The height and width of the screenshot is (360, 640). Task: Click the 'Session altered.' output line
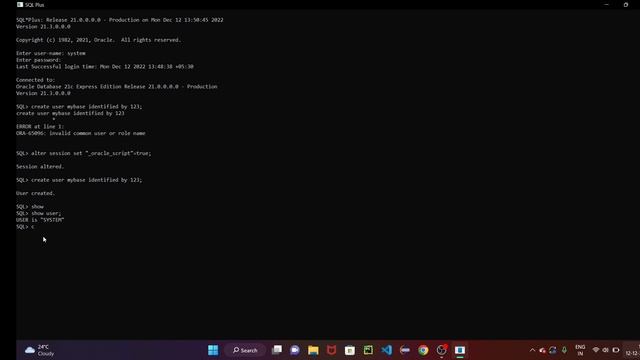click(40, 167)
